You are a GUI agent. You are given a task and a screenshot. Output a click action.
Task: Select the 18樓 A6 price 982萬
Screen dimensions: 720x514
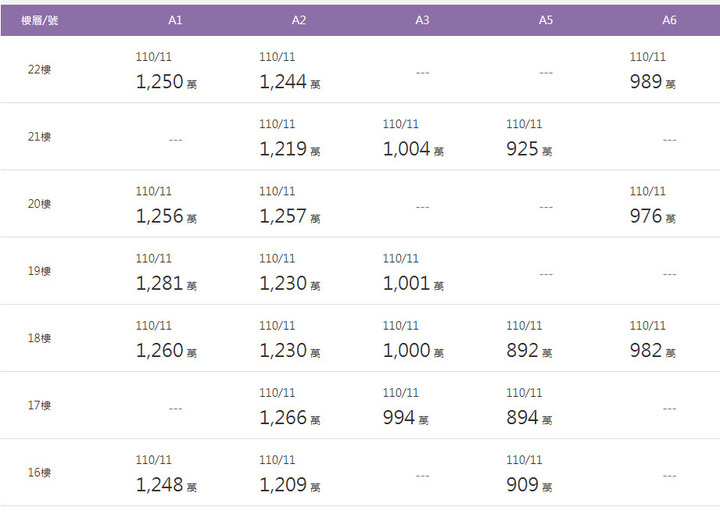652,350
